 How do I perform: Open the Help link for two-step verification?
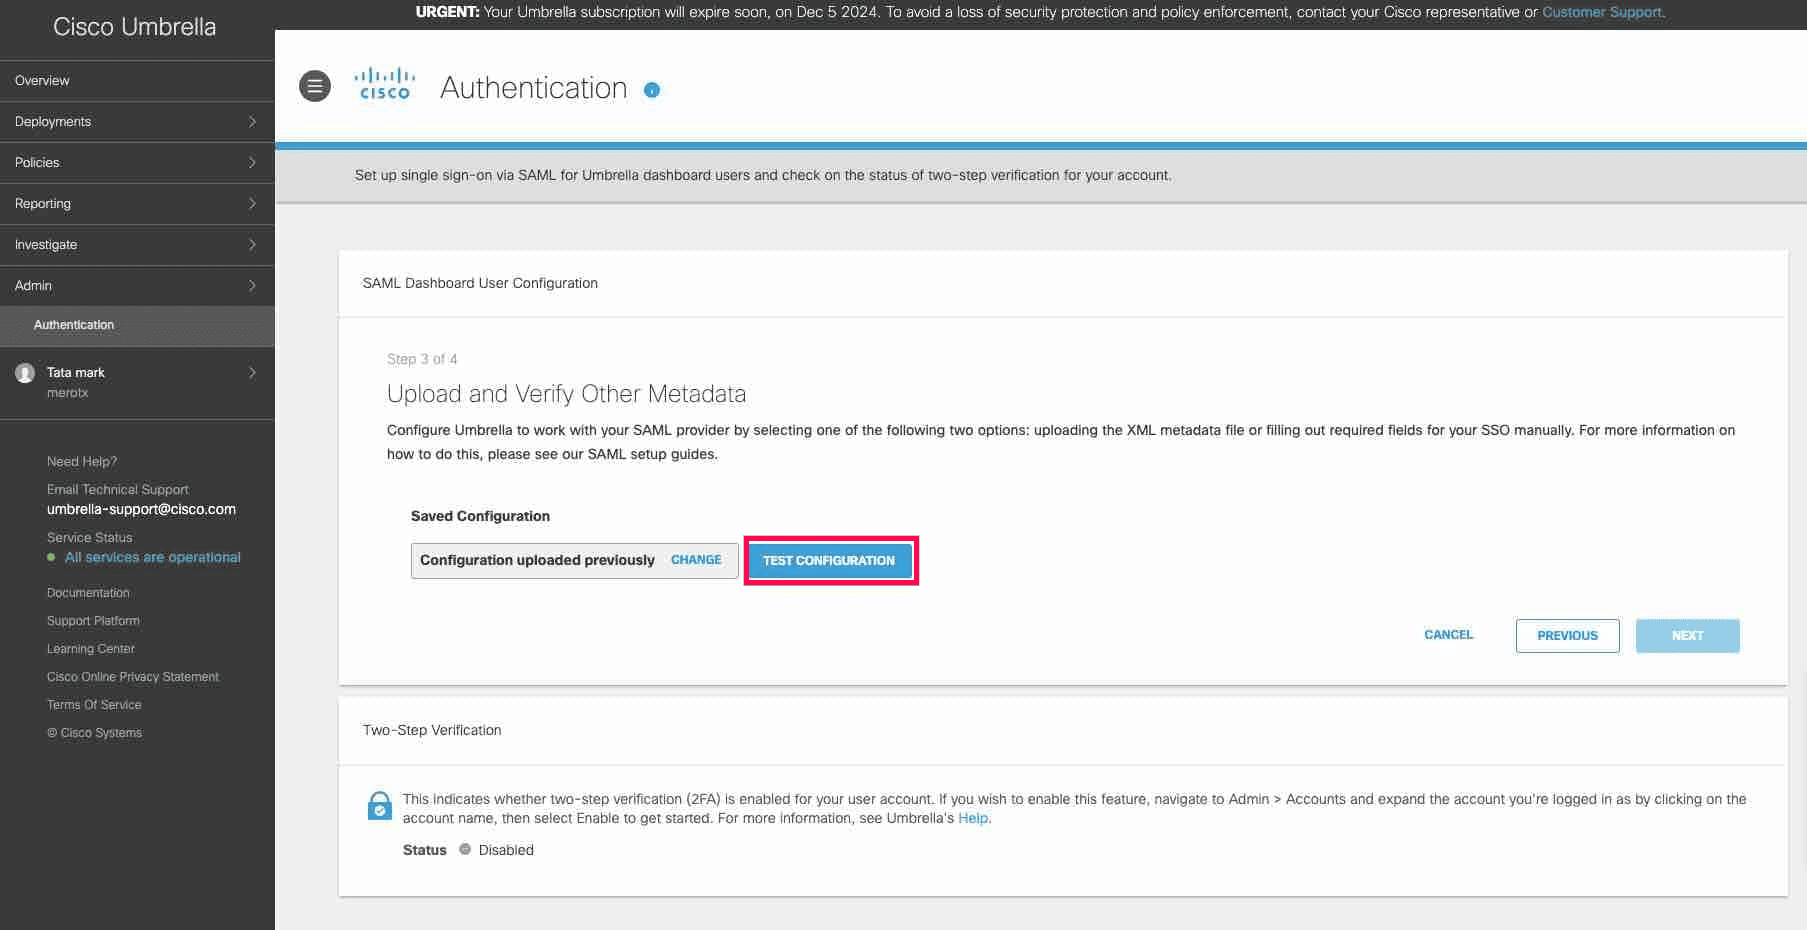(973, 818)
